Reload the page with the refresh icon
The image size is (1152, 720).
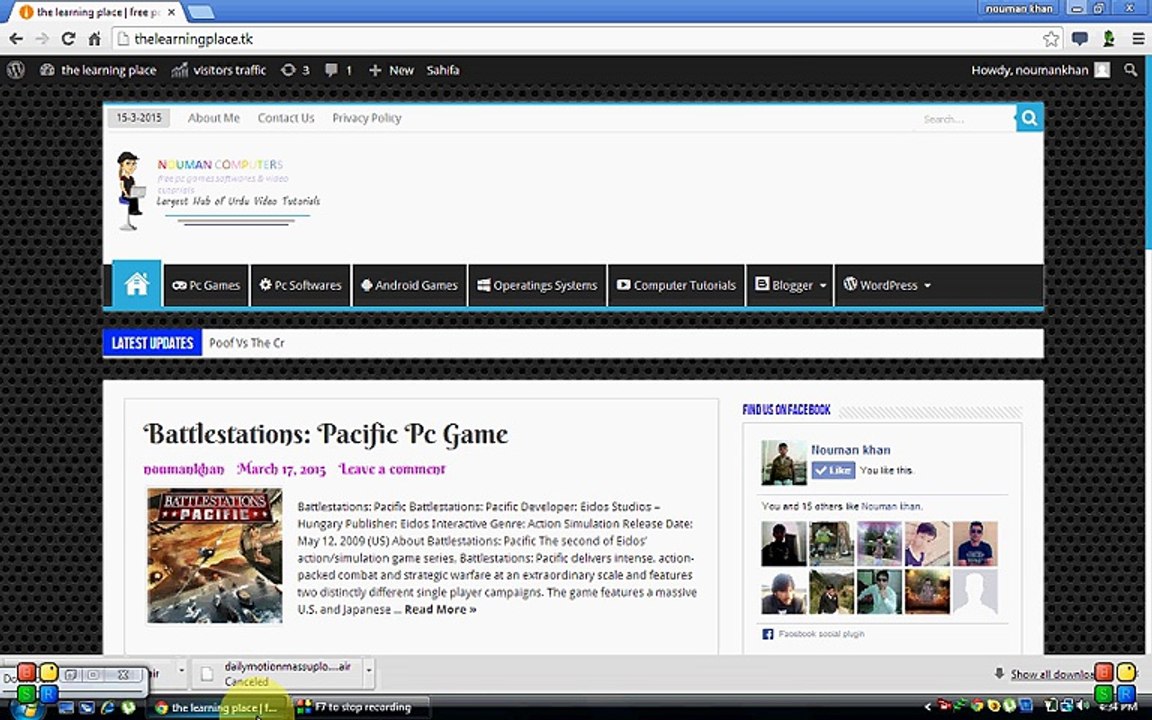point(68,39)
